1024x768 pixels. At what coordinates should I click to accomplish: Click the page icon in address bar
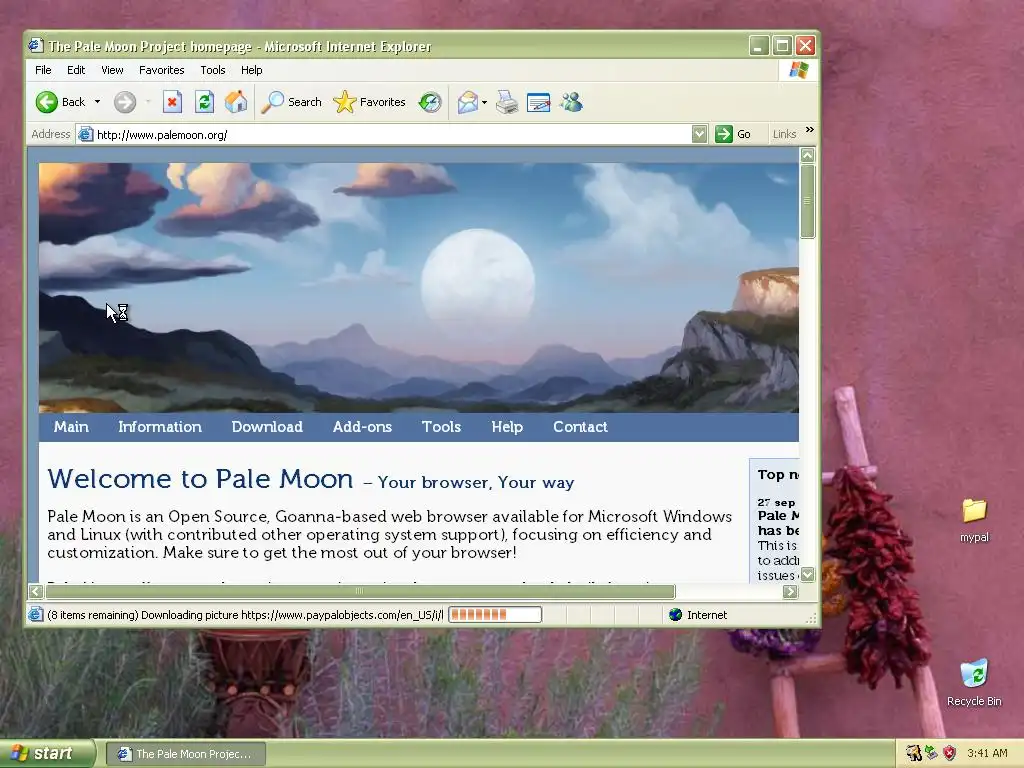86,135
